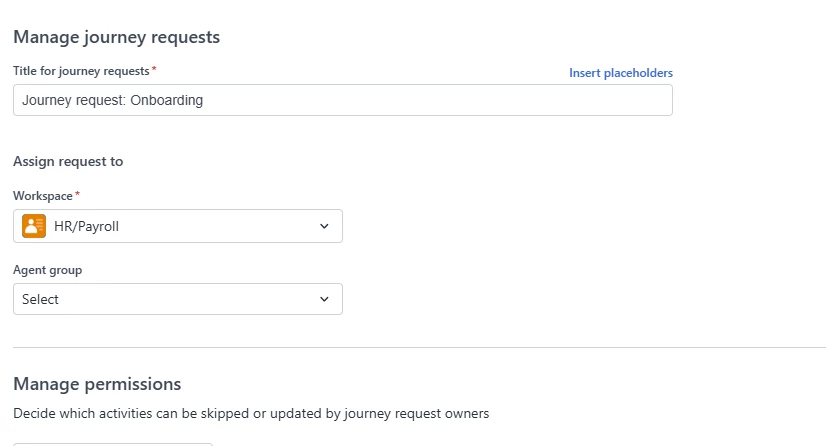Expand the Workspace dropdown chevron
826x446 pixels.
point(324,226)
